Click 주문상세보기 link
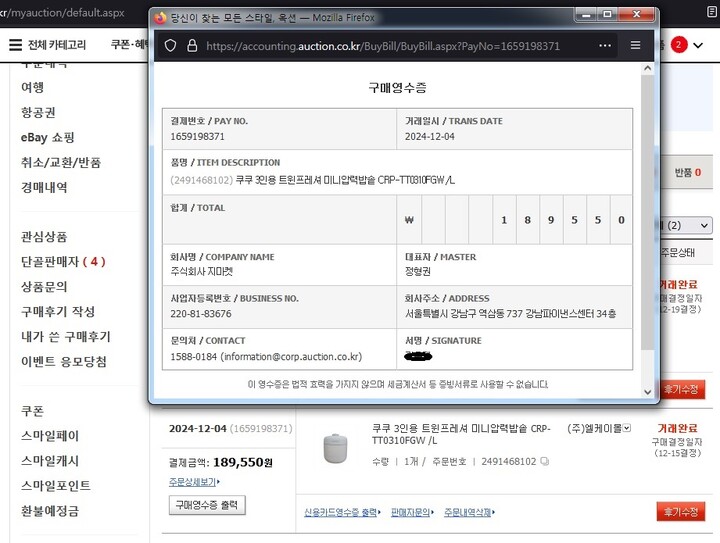 point(194,482)
